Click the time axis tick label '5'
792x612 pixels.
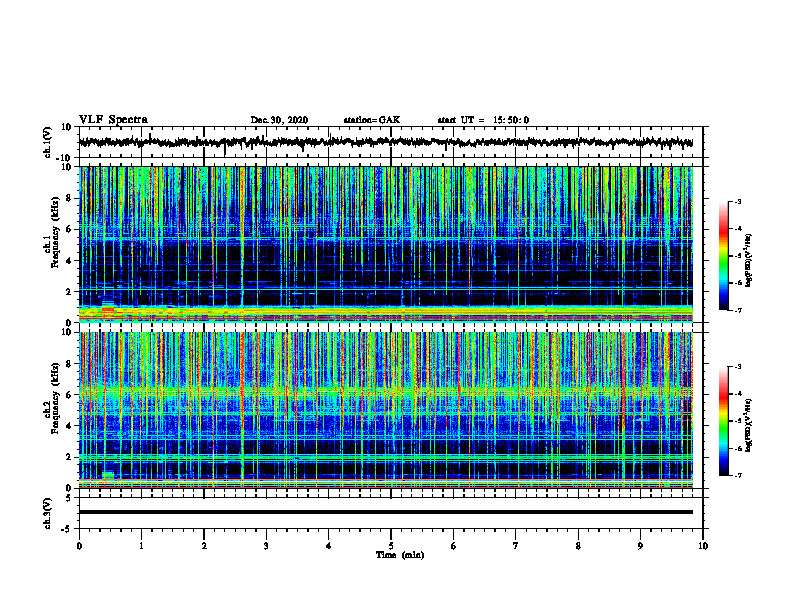click(391, 546)
